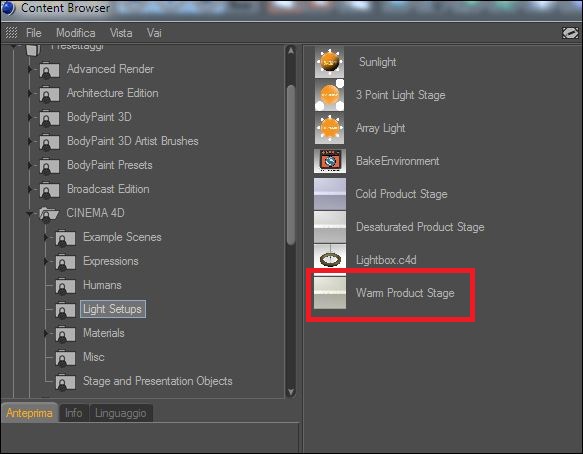Select the Array Light preset icon
Viewport: 583px width, 454px height.
point(329,128)
